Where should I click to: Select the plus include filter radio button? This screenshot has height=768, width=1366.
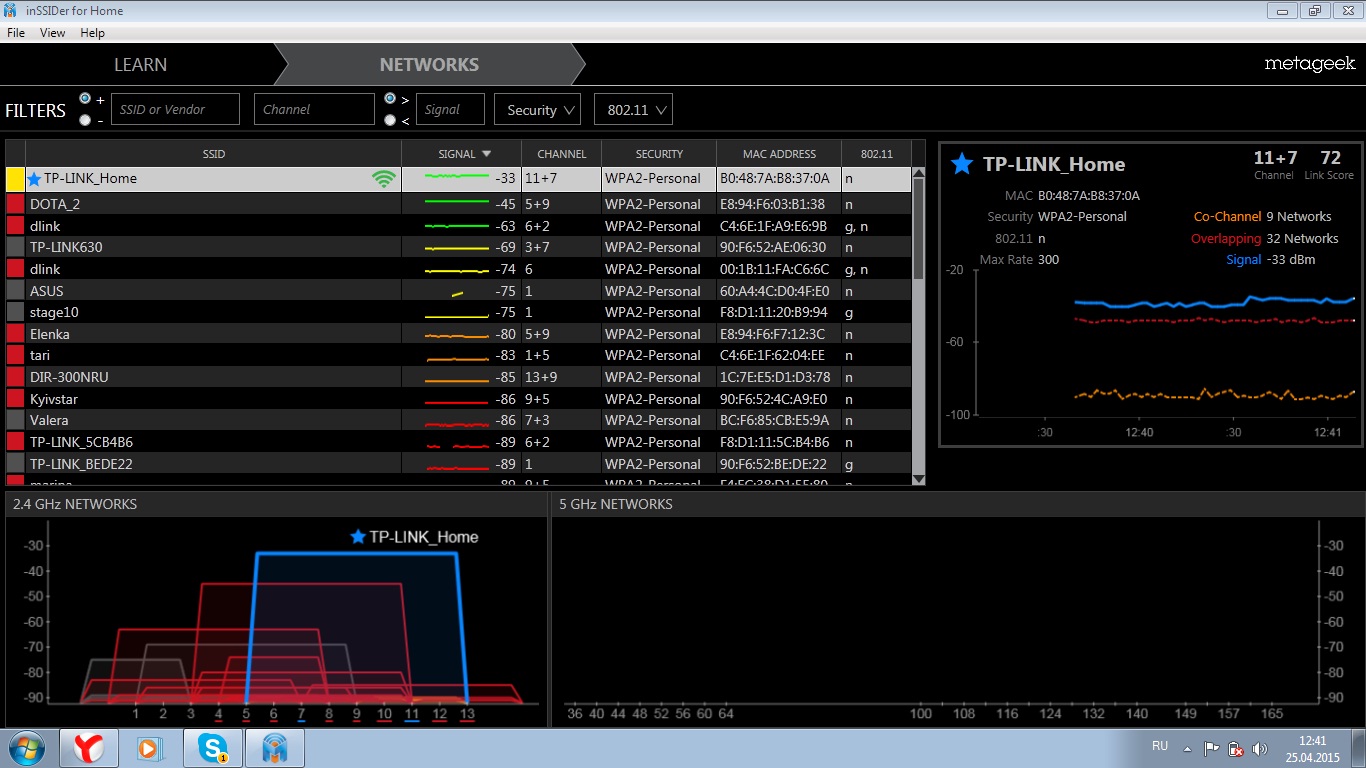coord(85,99)
